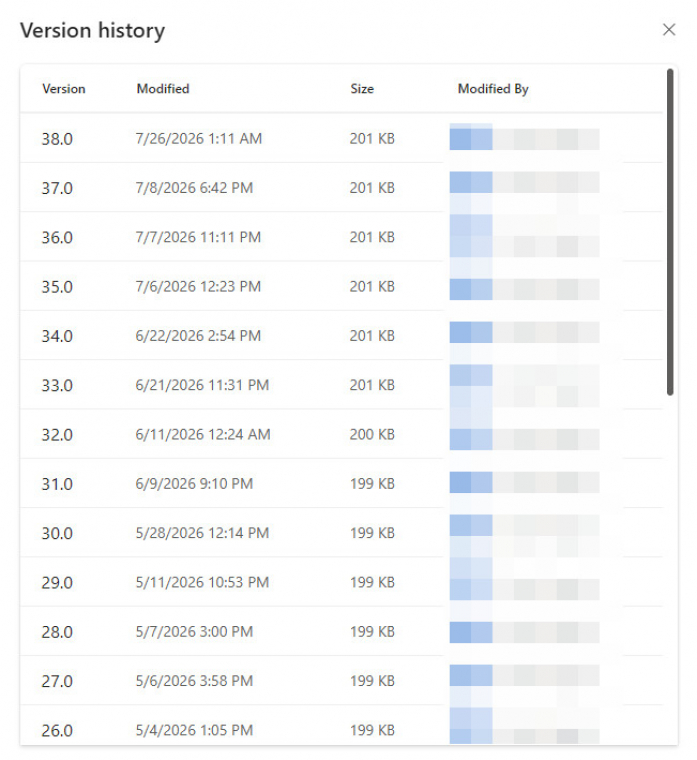697x760 pixels.
Task: Sort by the Version column header
Action: (63, 89)
